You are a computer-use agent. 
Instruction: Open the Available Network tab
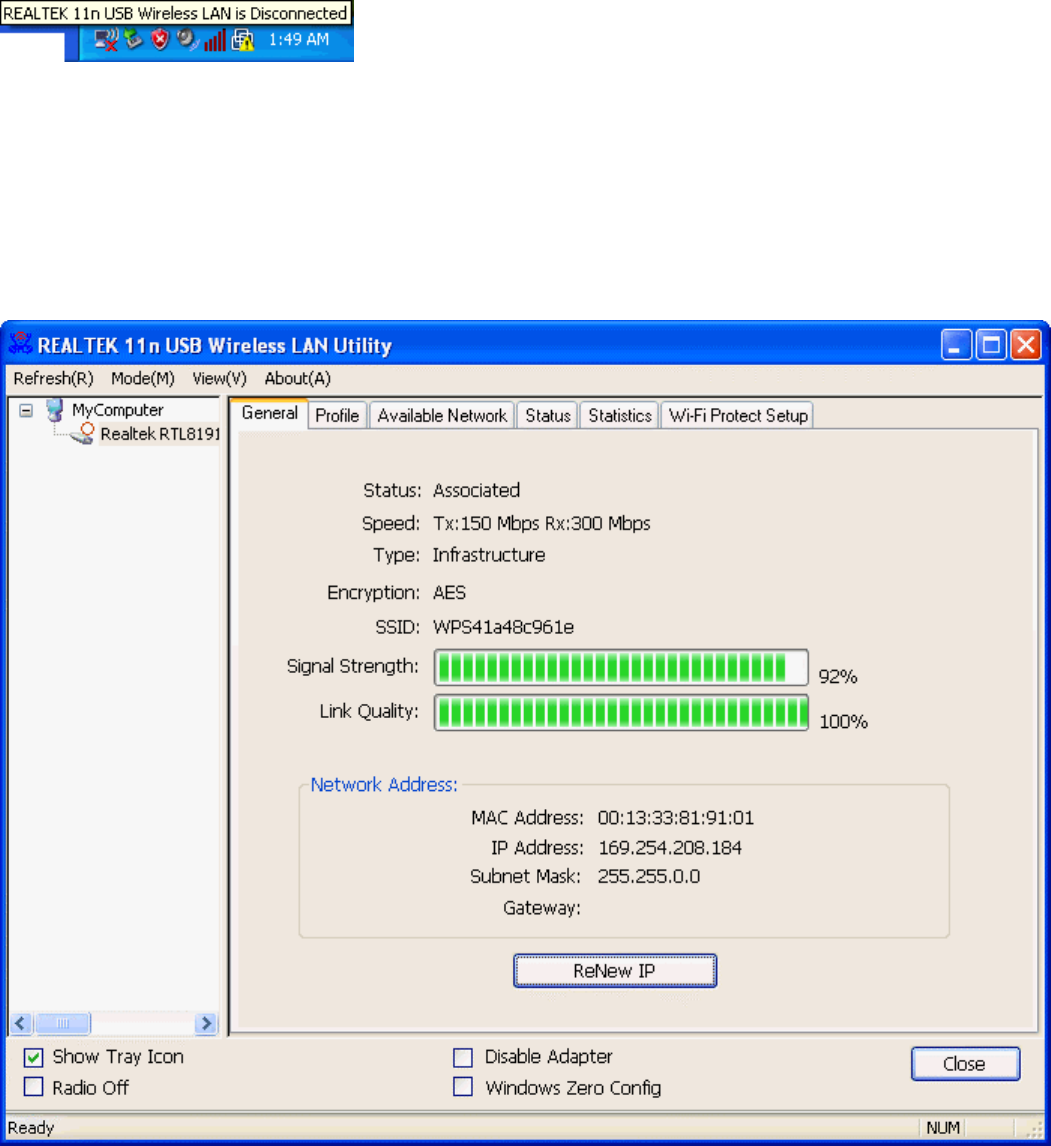442,415
